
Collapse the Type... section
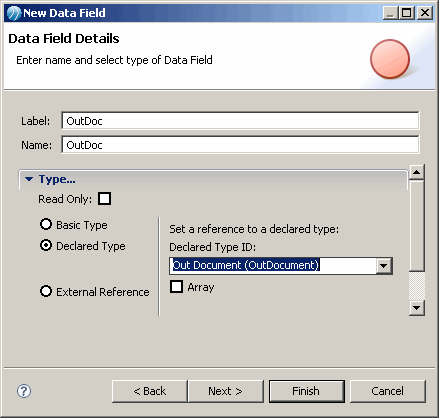pyautogui.click(x=29, y=179)
